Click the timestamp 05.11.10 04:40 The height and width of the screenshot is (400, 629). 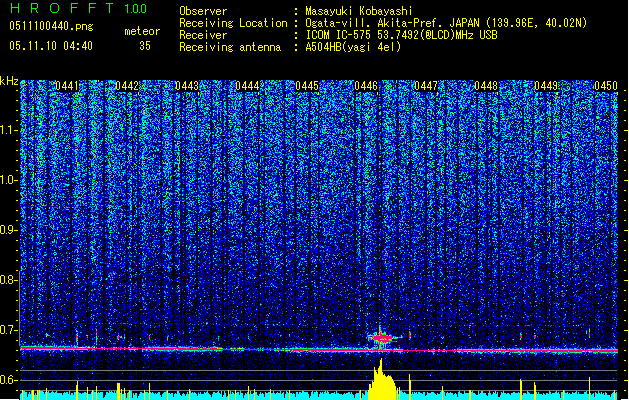point(51,46)
